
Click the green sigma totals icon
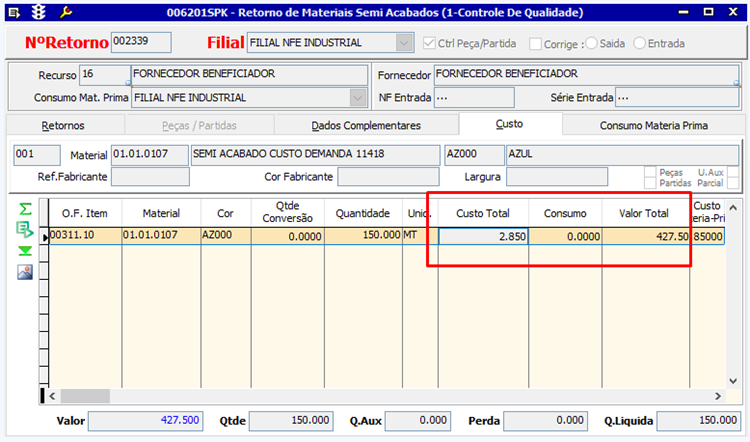tap(25, 209)
